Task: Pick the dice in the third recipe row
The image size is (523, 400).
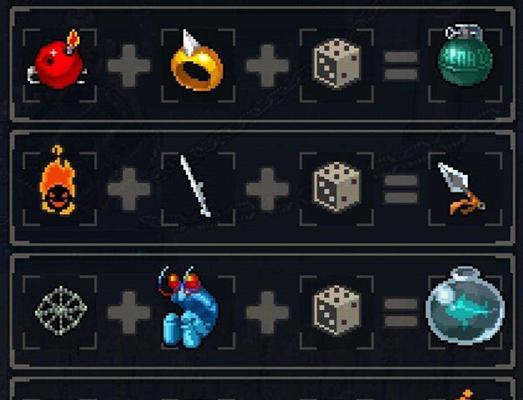Action: point(337,310)
